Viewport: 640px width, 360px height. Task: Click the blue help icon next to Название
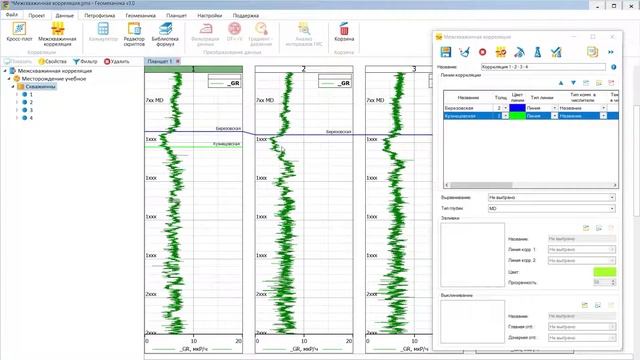[x=613, y=67]
